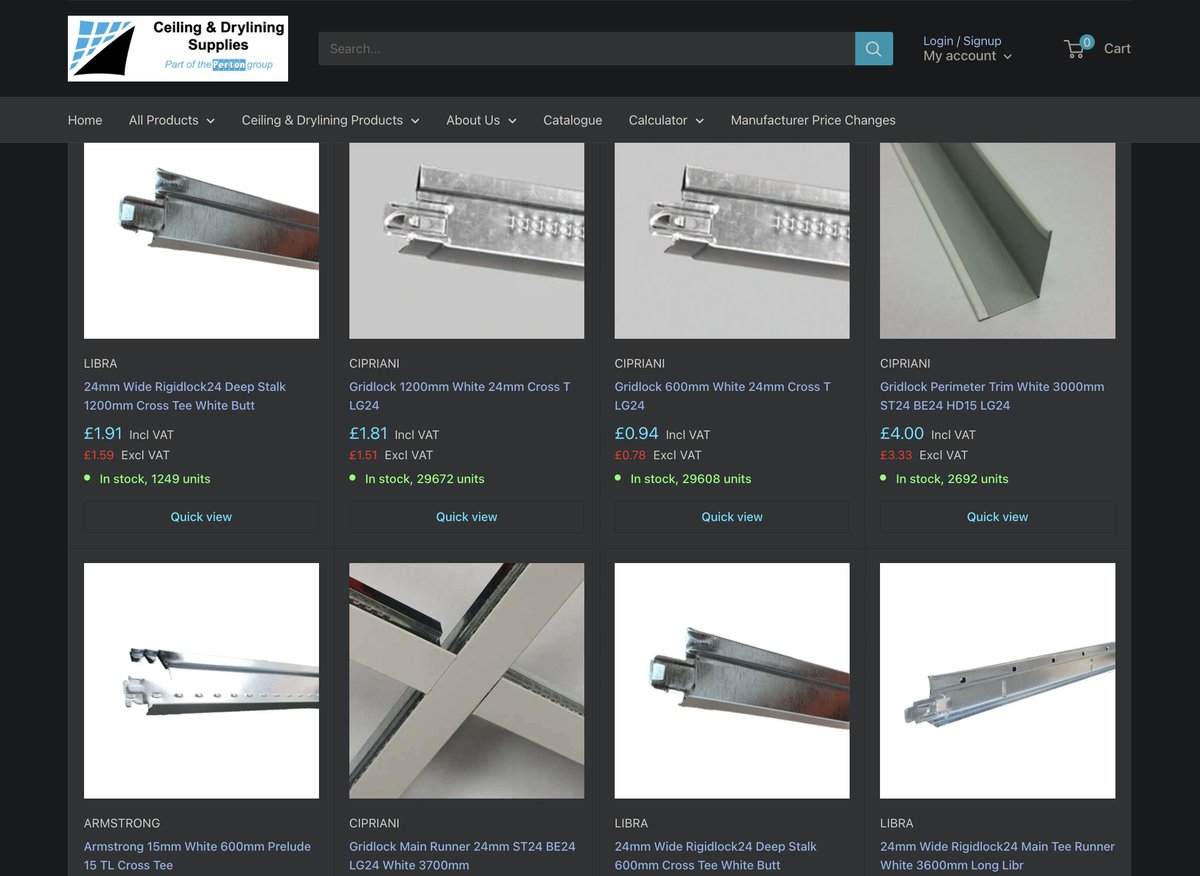Open Rigidlock24 Main Tee Runner 3600mm link

click(997, 856)
